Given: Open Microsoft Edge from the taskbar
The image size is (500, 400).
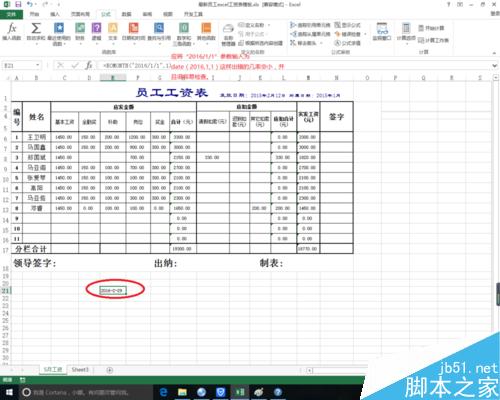Looking at the screenshot, I should (x=163, y=392).
